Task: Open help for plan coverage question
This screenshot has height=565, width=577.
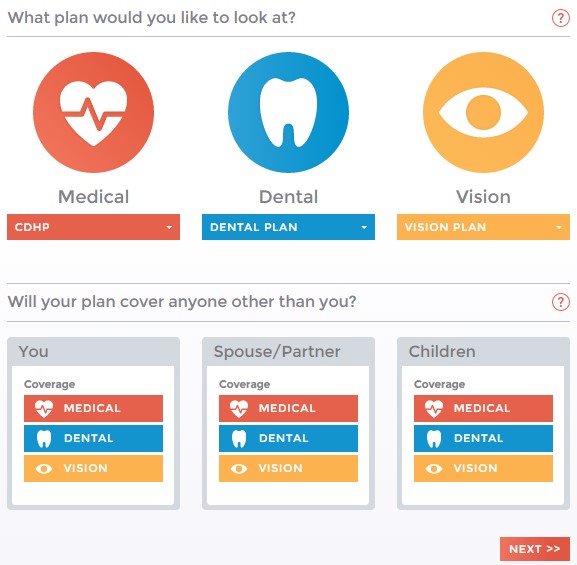Action: [560, 302]
